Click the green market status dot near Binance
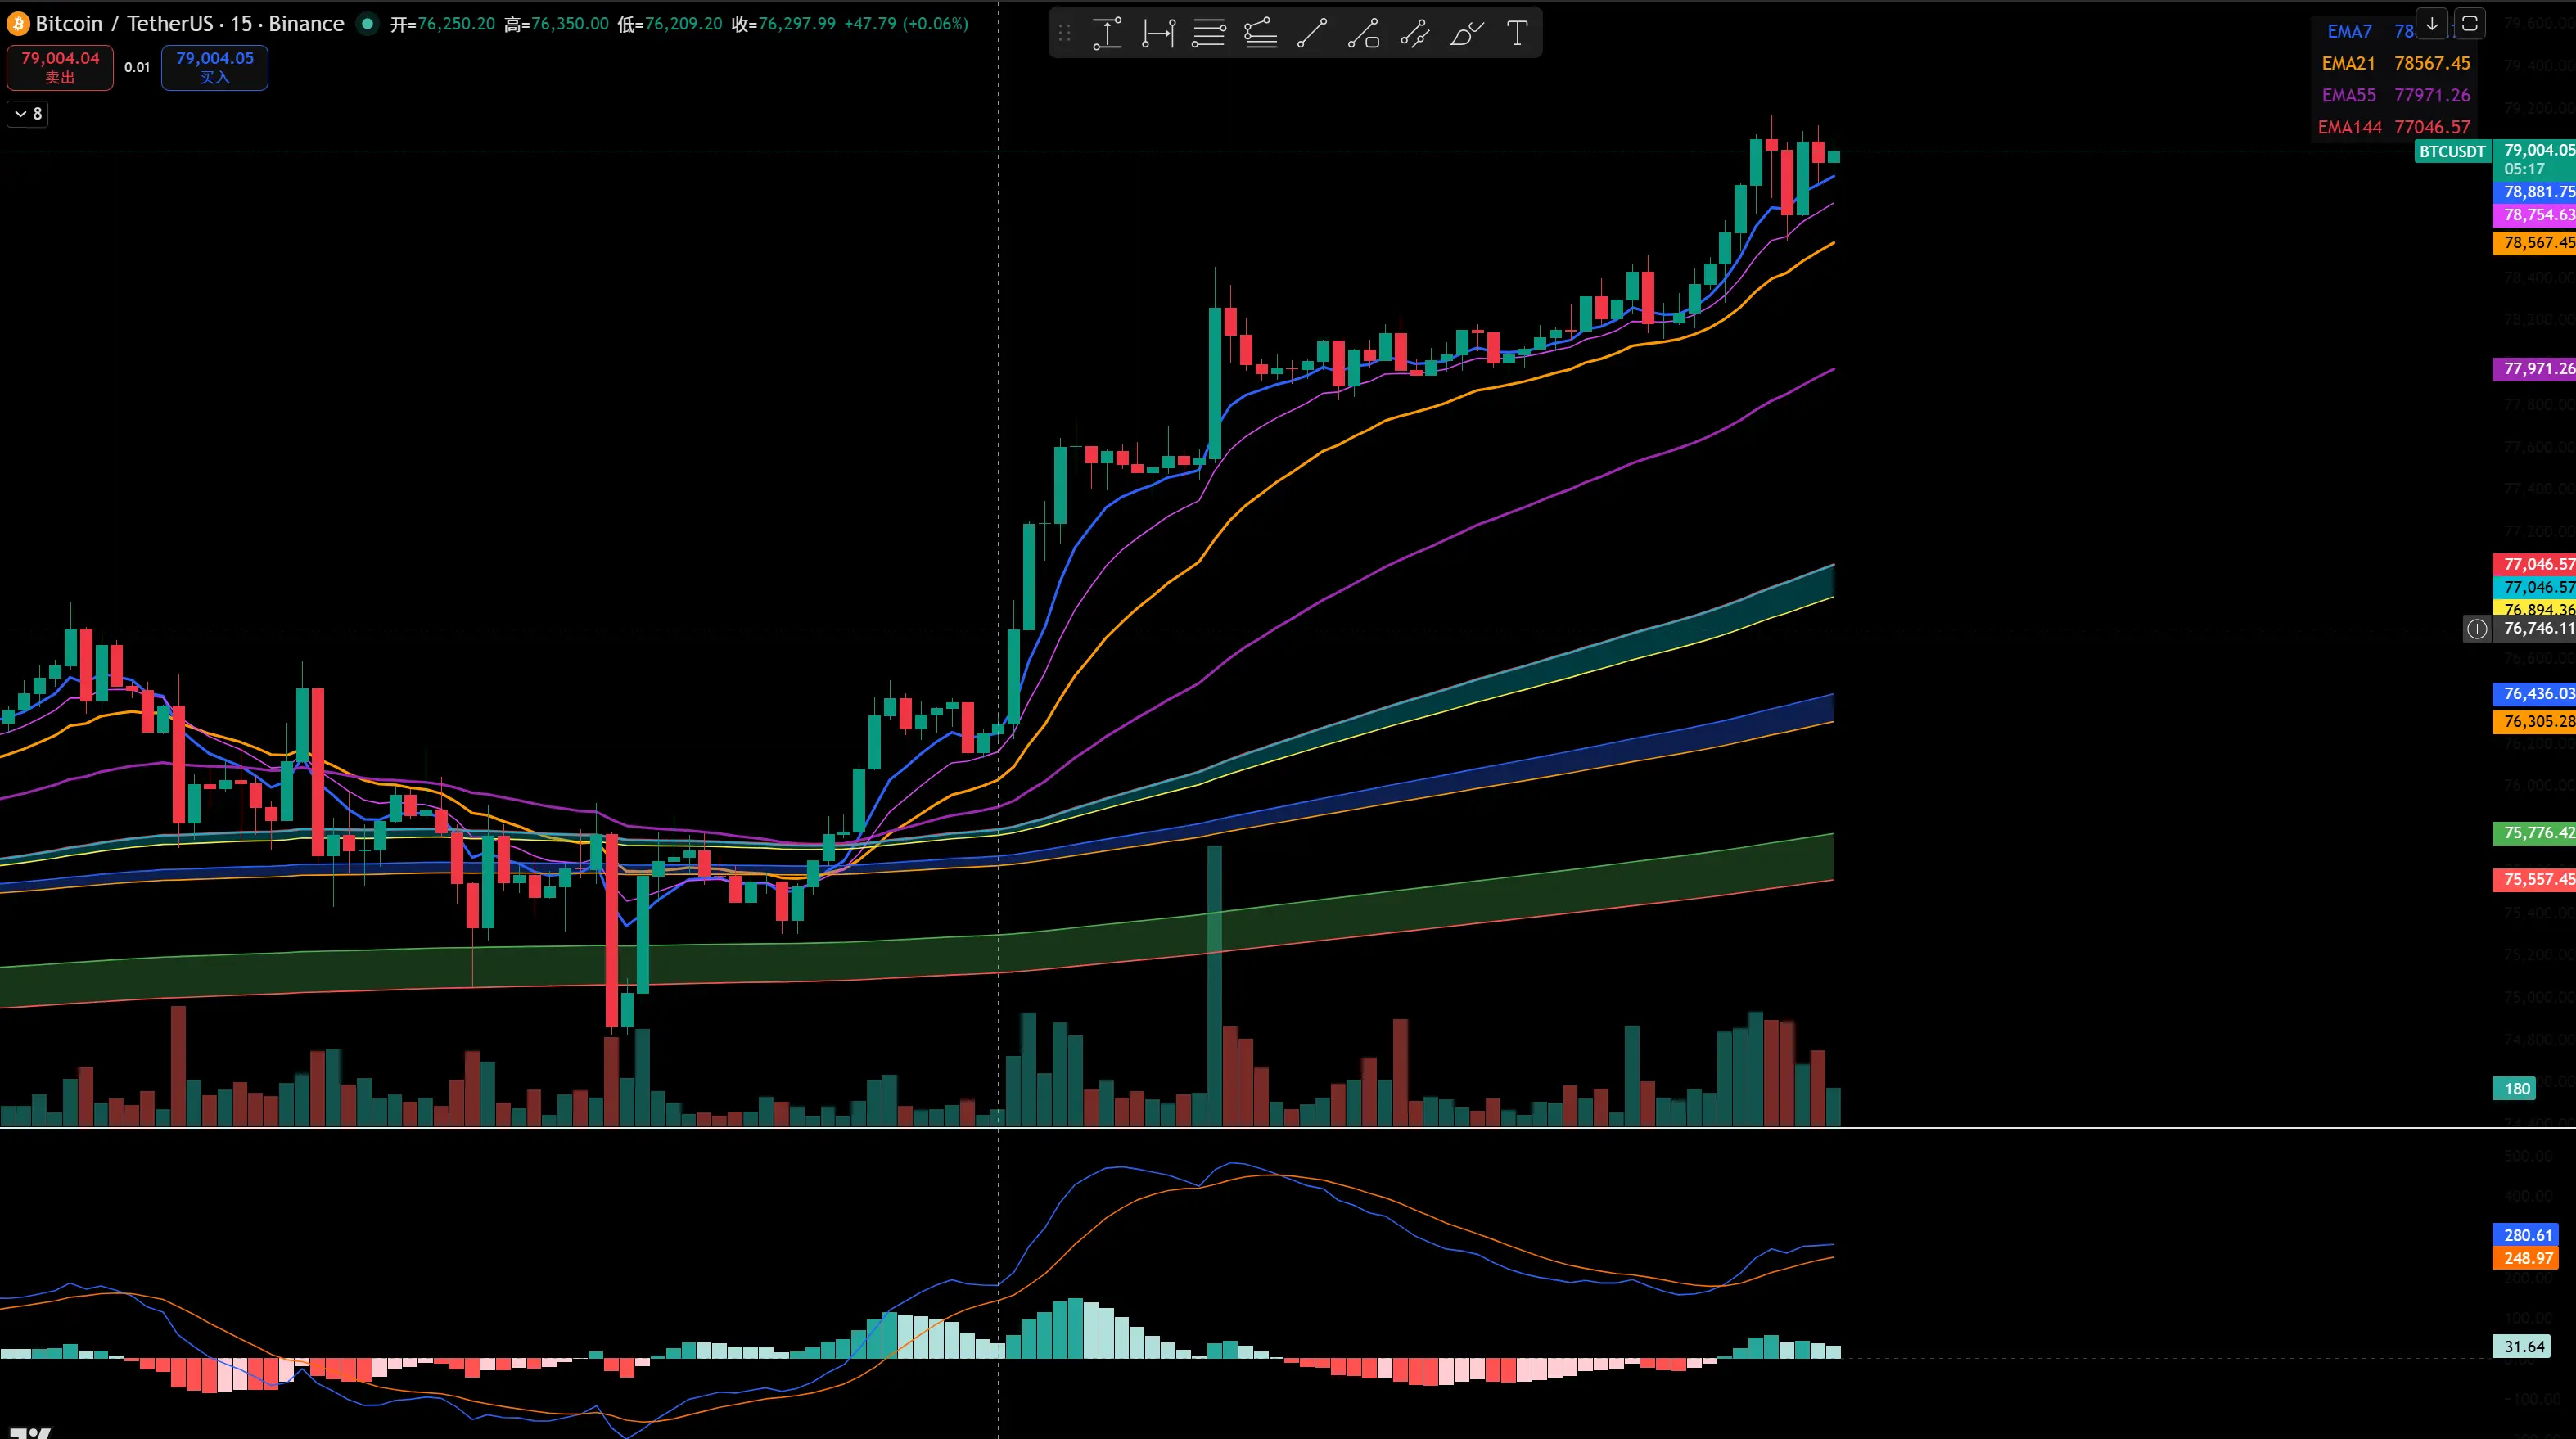 point(368,23)
